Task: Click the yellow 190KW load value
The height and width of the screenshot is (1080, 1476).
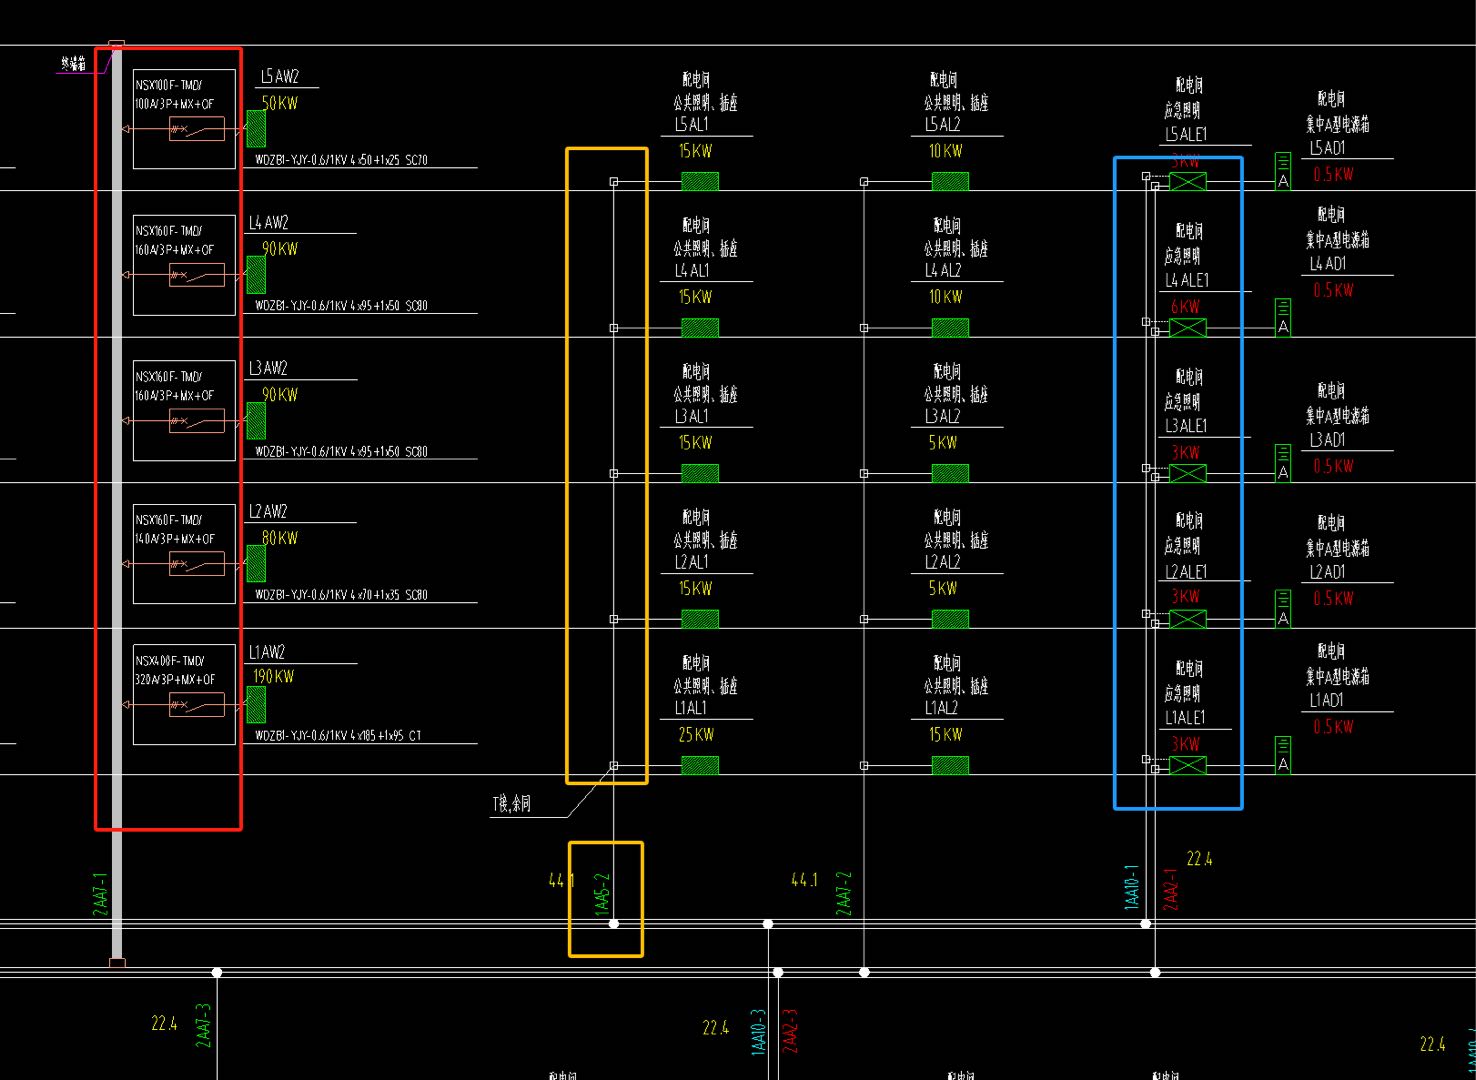Action: (x=273, y=677)
